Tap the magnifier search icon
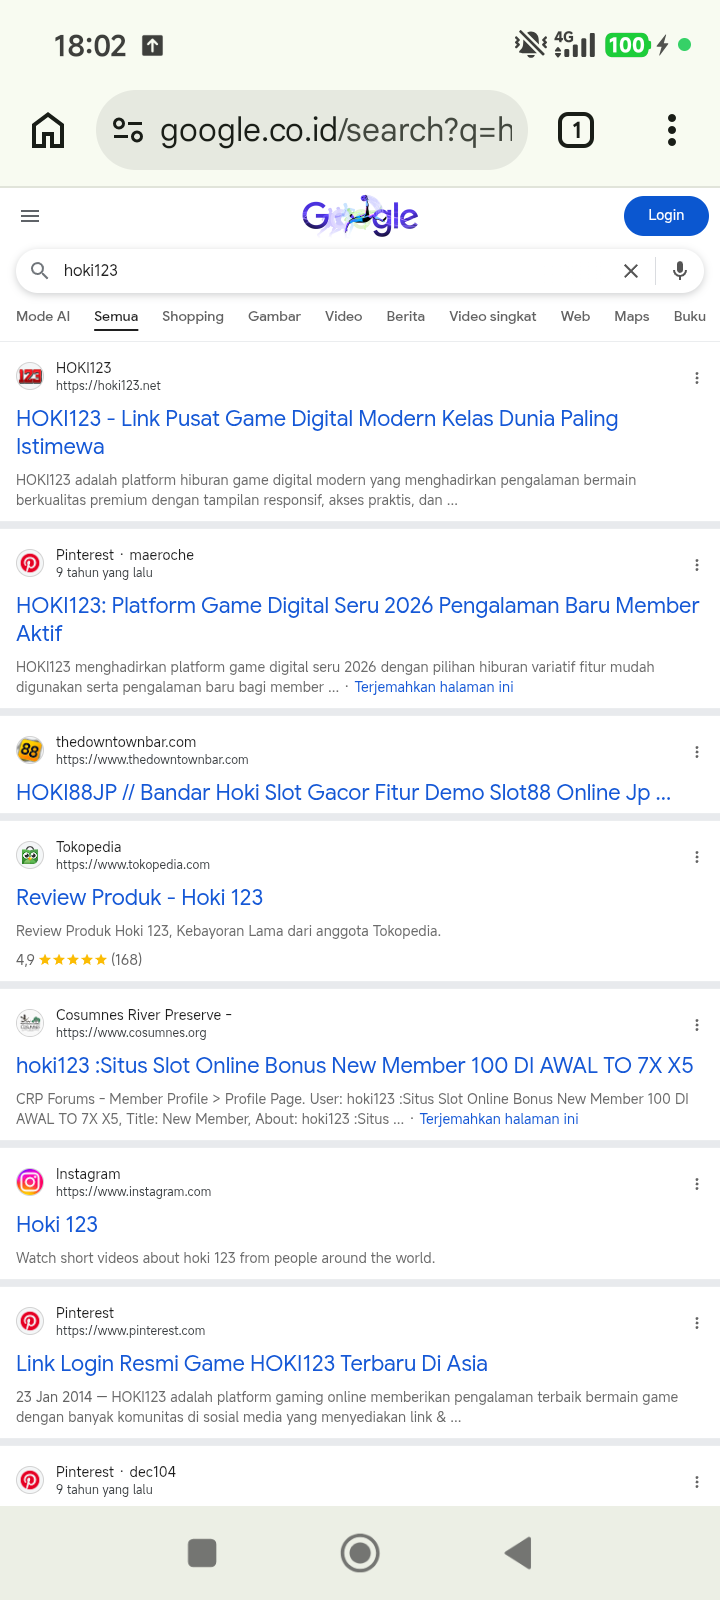 pos(40,270)
